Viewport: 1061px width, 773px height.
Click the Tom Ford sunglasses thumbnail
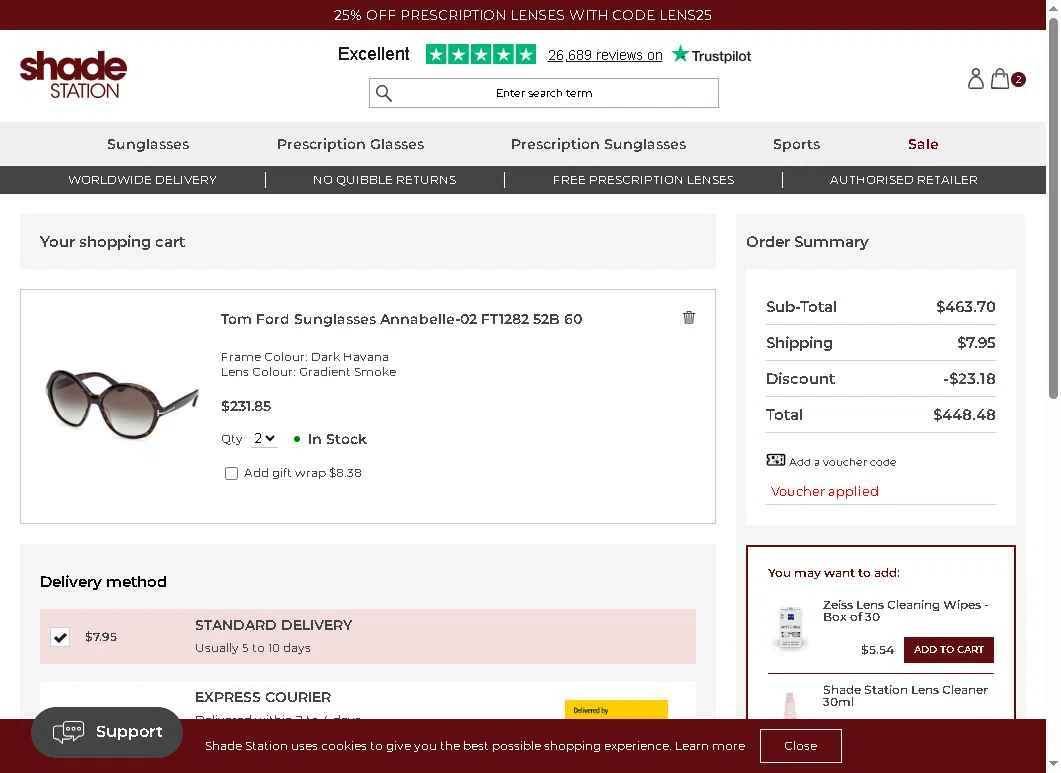click(x=122, y=403)
